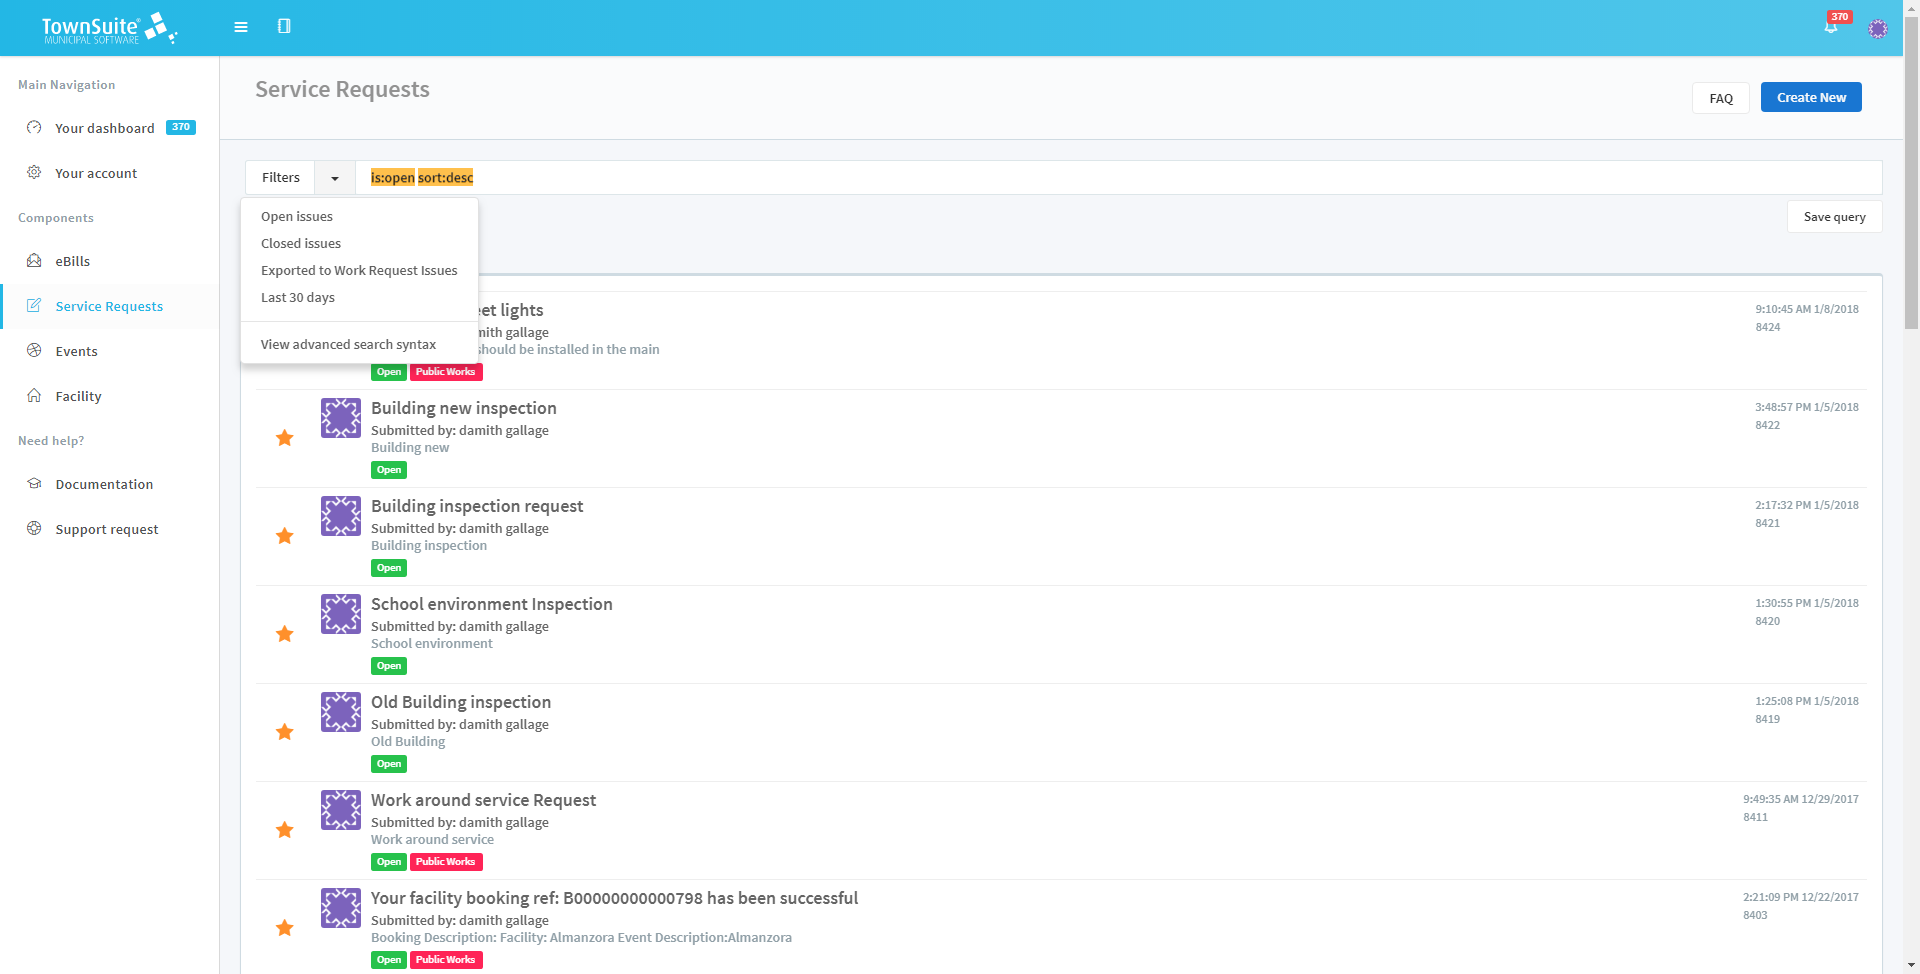
Task: Click the eBills envelope icon
Action: click(x=34, y=260)
